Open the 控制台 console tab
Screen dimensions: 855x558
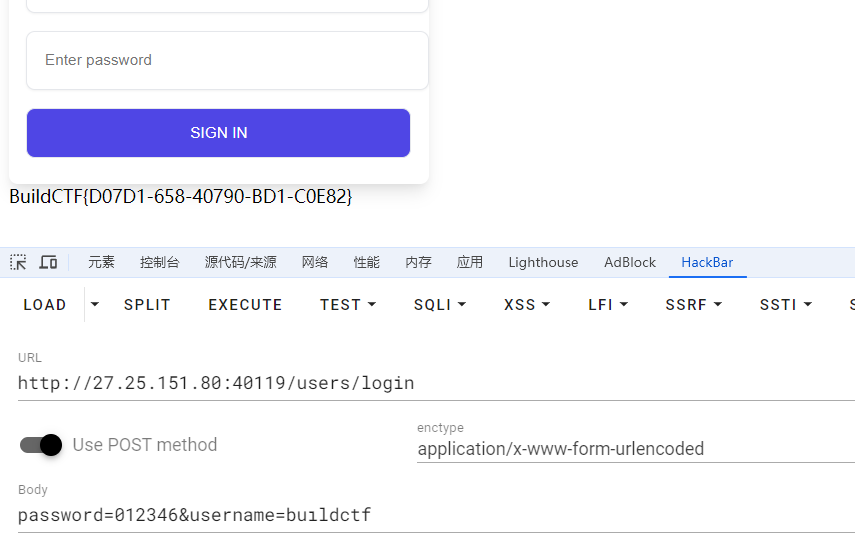pyautogui.click(x=160, y=262)
